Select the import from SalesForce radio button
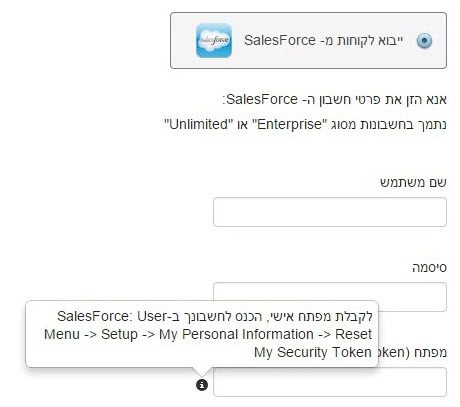The width and height of the screenshot is (460, 407). 424,41
